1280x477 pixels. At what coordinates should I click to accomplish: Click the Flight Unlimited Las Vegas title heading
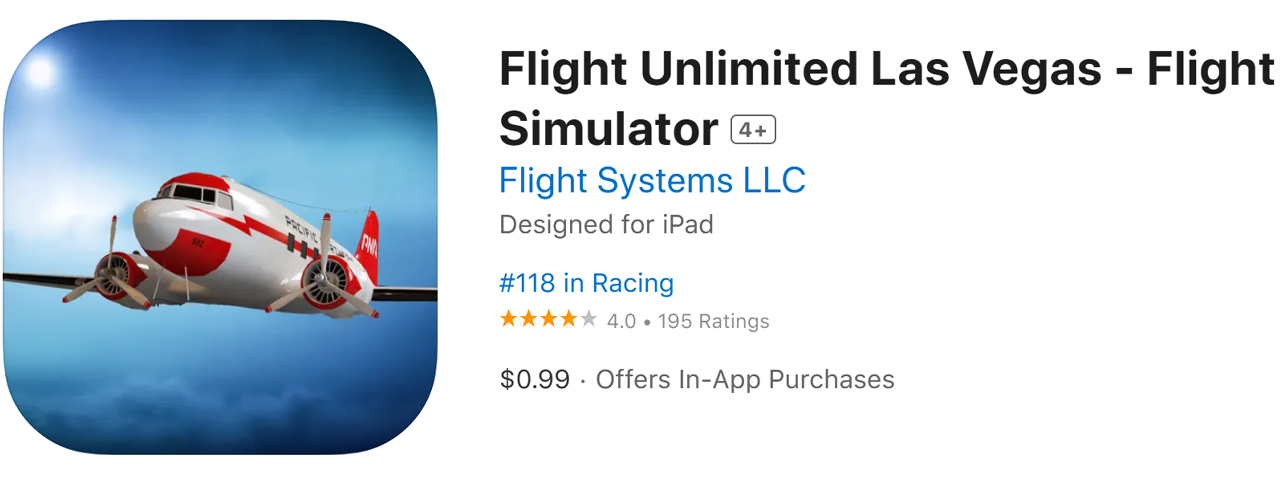tap(887, 99)
